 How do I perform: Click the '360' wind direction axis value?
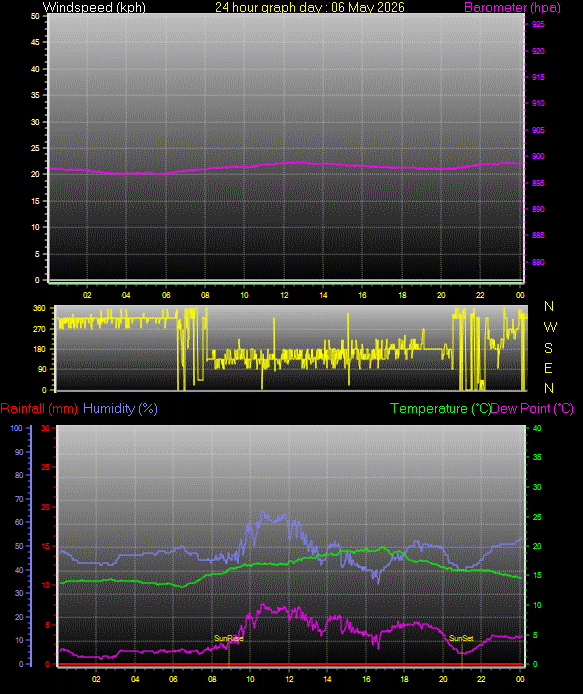coord(39,308)
